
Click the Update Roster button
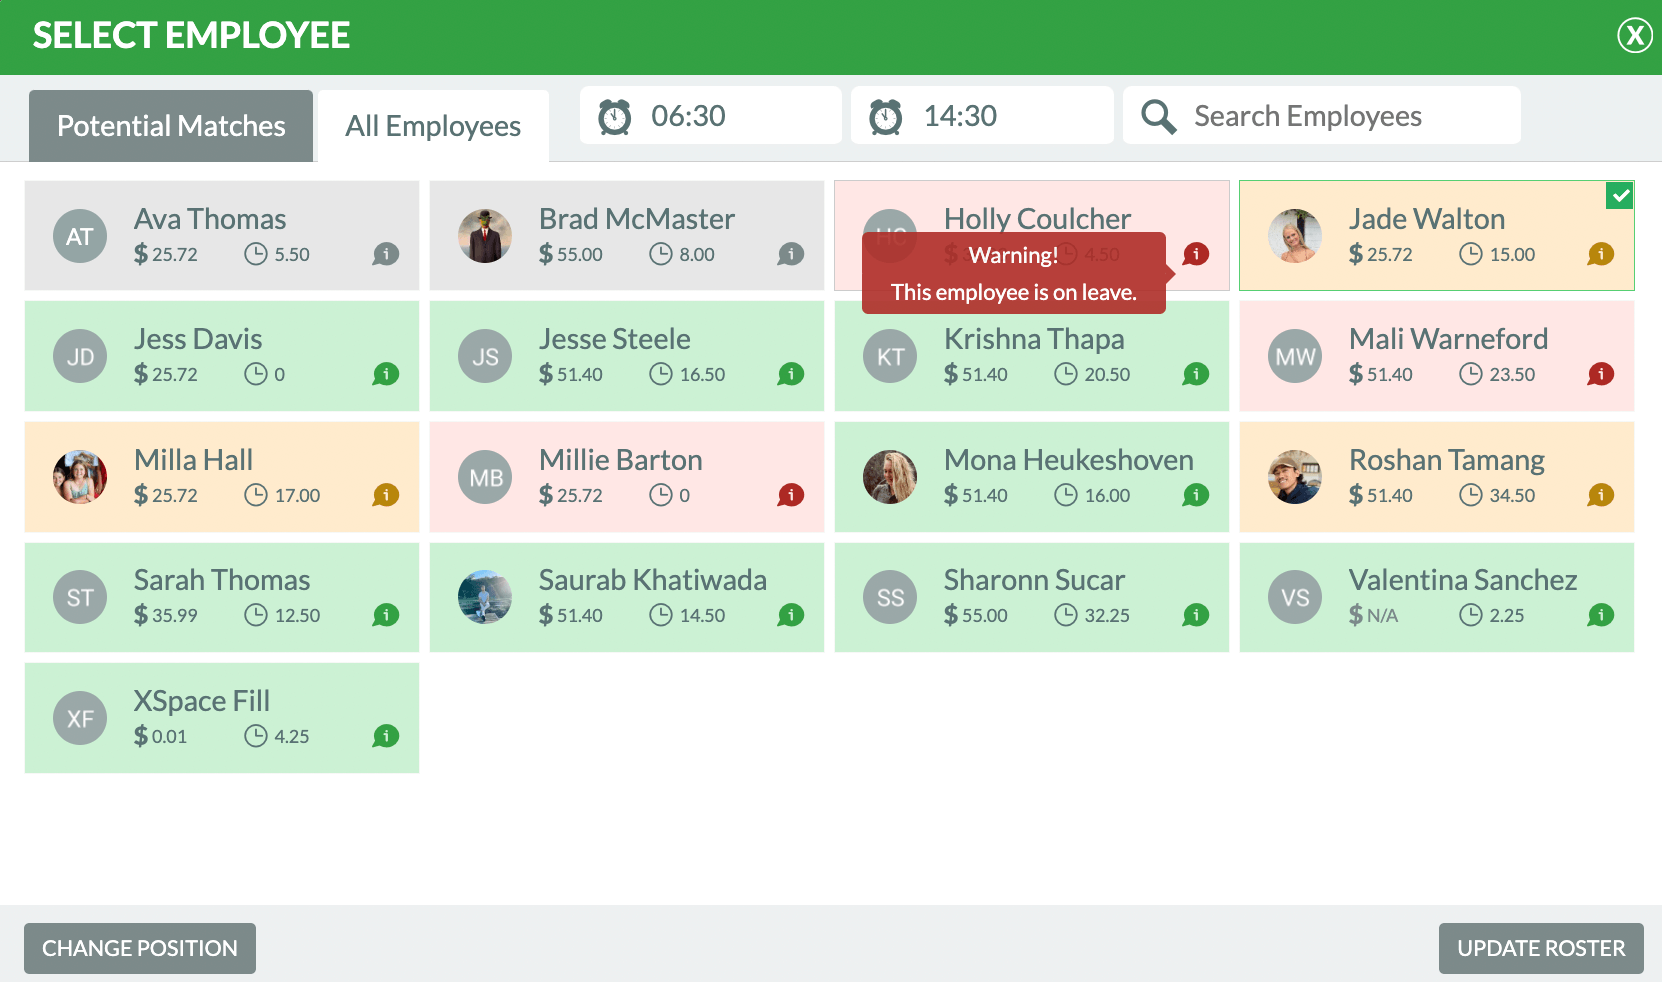point(1541,948)
